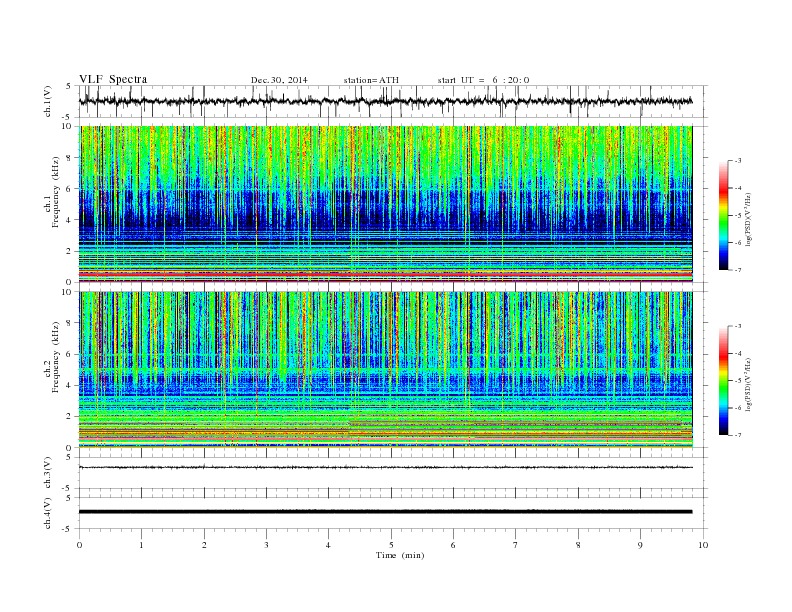Viewport: 792px width, 612px height.
Task: Select the "start UT = 6 : 20: 0" text
Action: [483, 80]
